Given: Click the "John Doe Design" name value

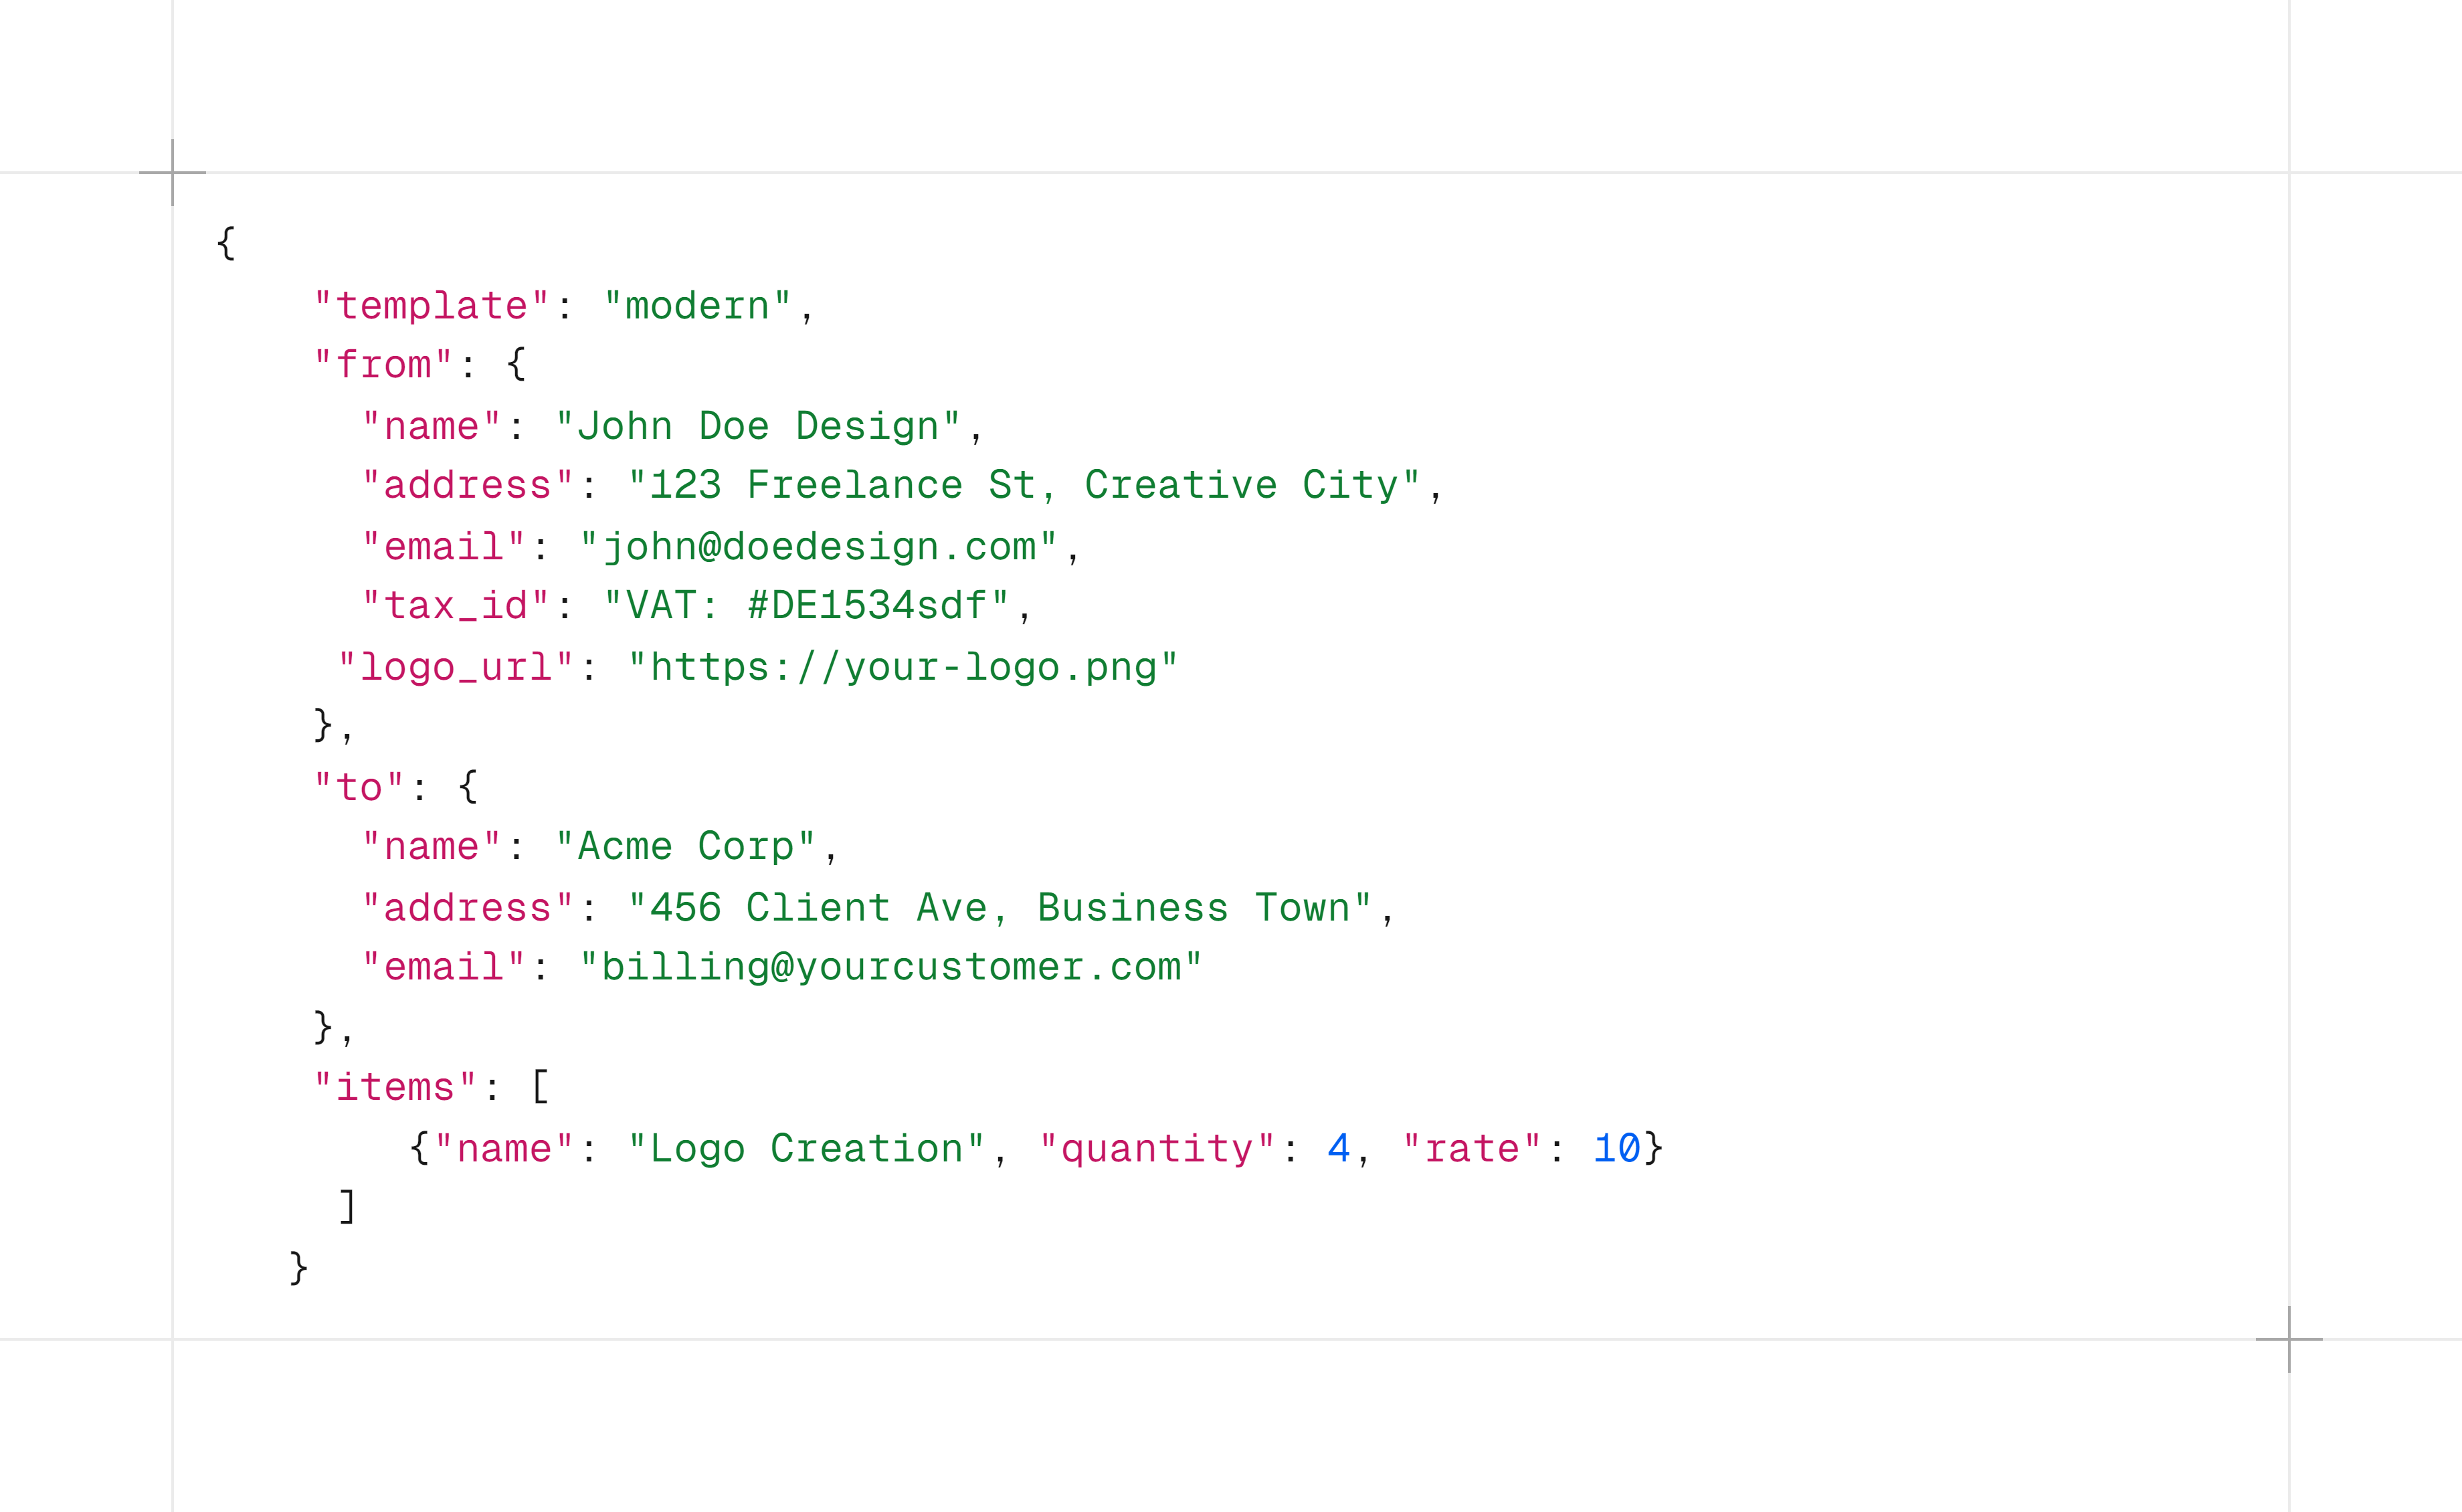Looking at the screenshot, I should tap(758, 426).
